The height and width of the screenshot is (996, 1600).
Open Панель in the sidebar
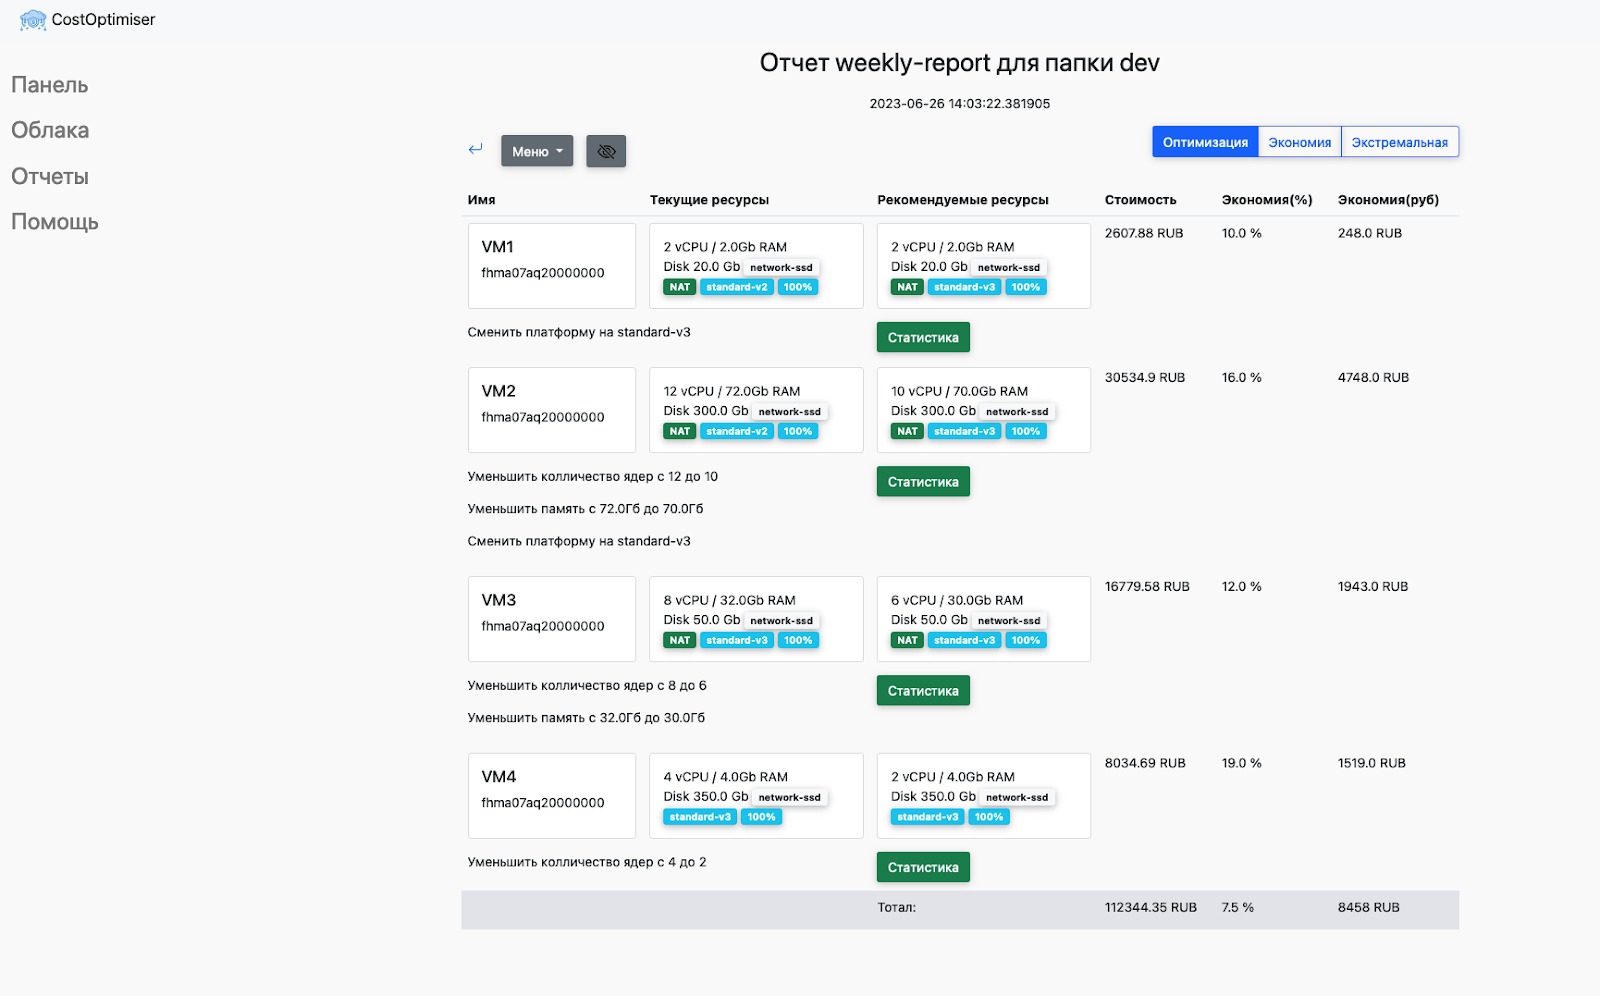click(50, 85)
